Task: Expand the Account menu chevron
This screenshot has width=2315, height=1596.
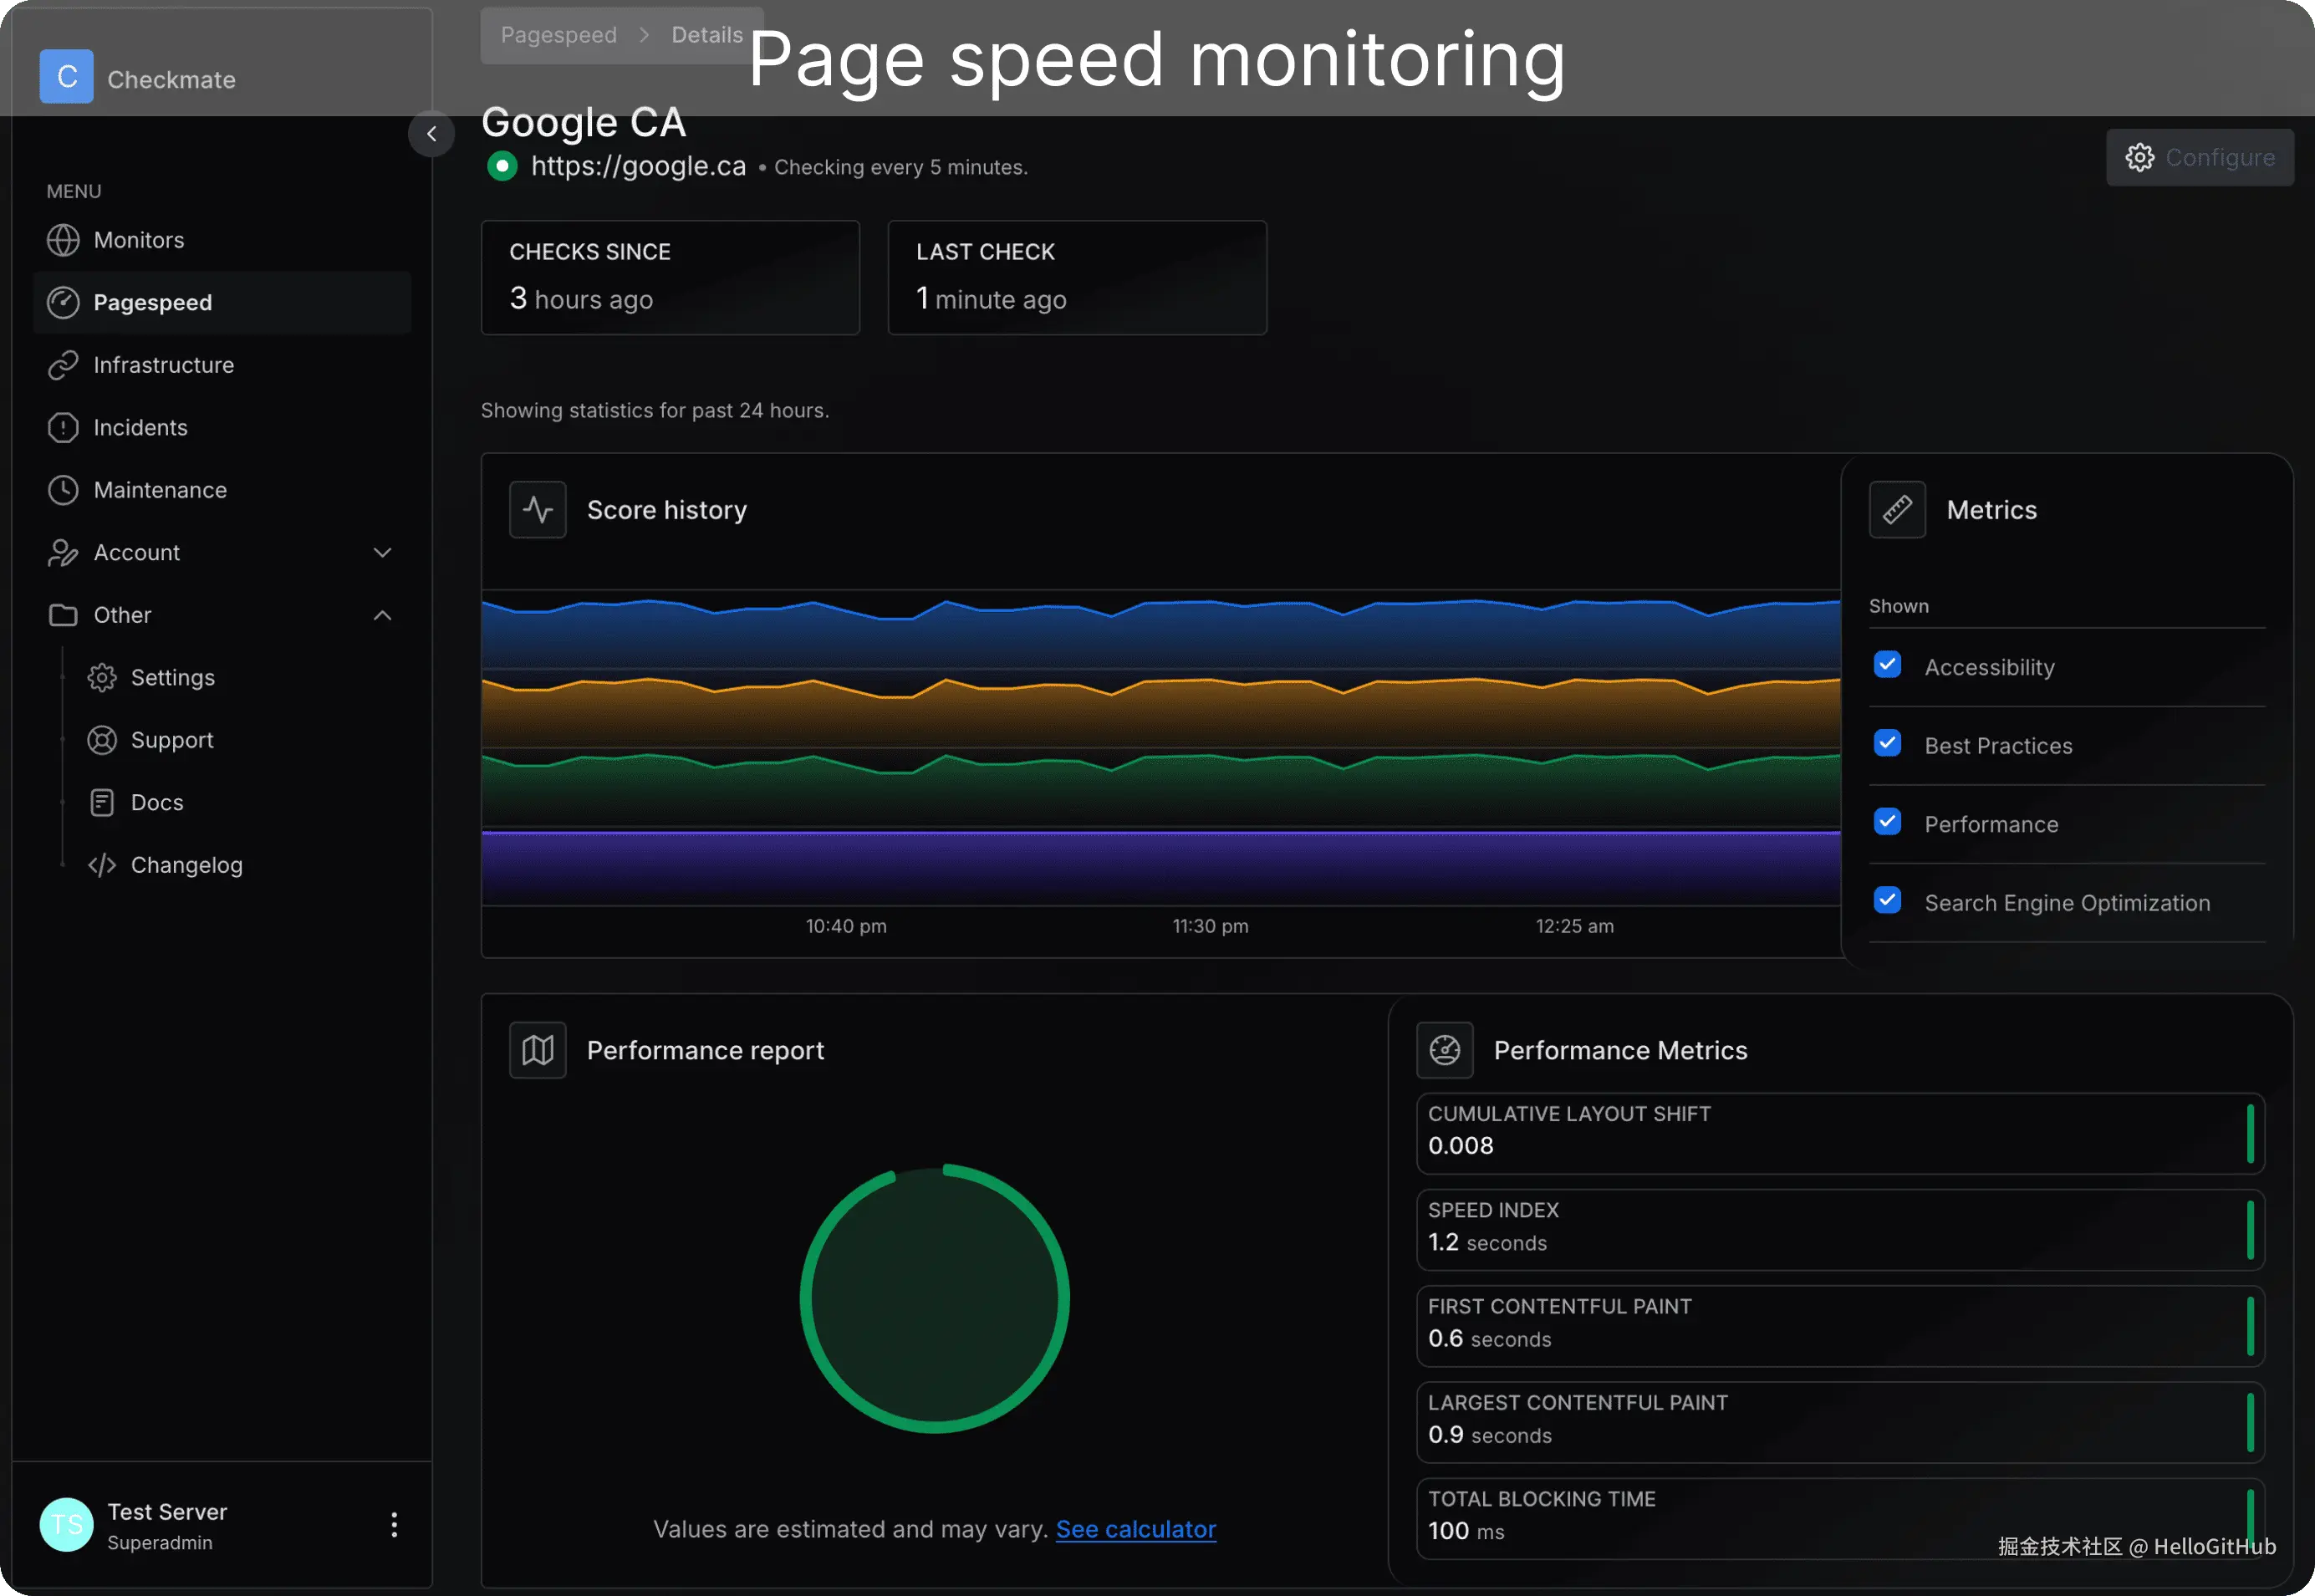Action: point(382,553)
